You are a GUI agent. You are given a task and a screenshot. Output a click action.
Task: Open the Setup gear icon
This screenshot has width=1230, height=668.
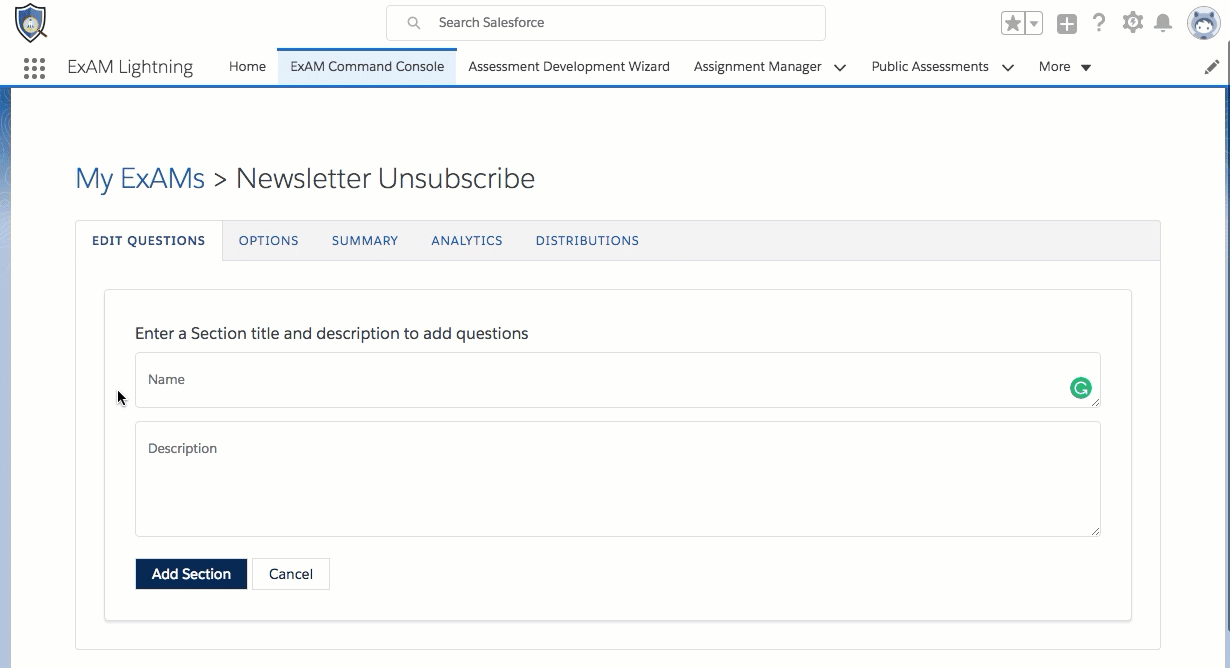pyautogui.click(x=1132, y=23)
